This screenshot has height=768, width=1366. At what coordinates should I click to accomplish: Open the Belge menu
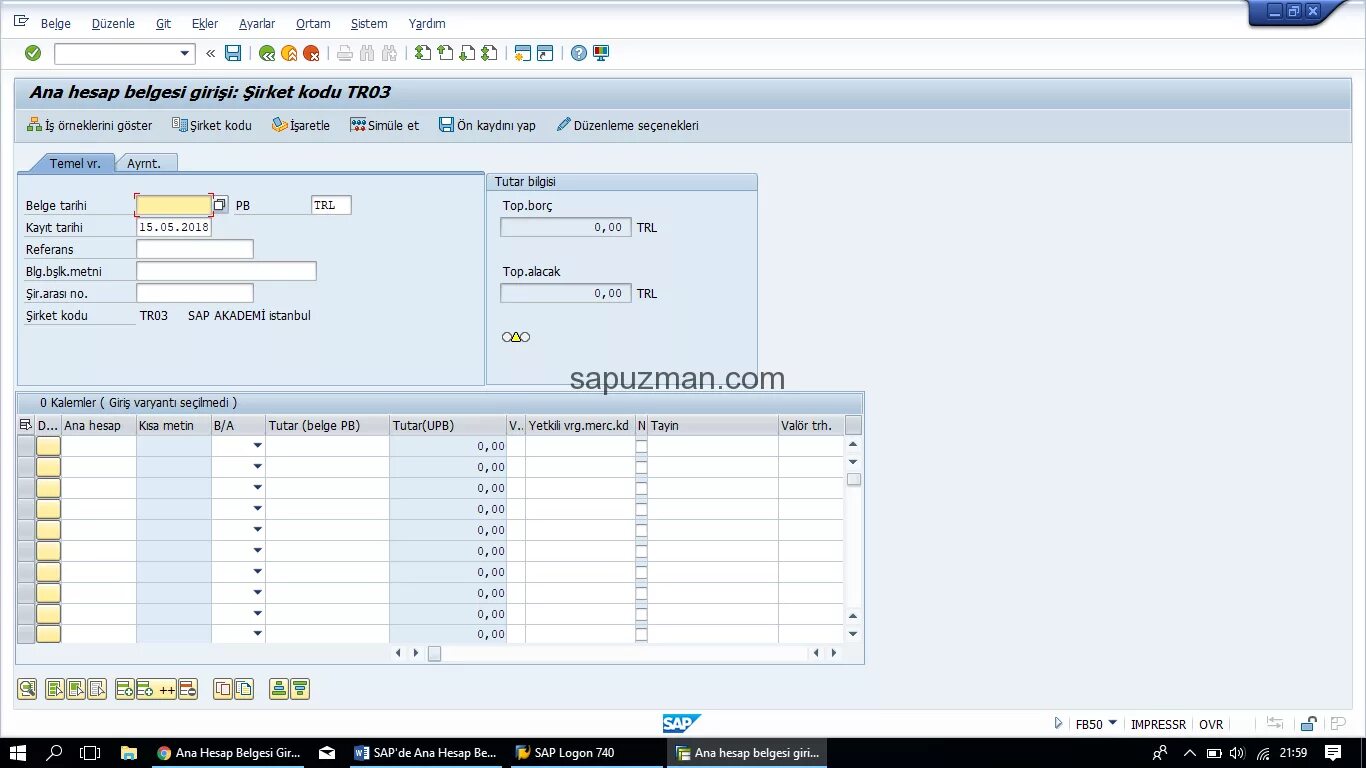coord(56,23)
